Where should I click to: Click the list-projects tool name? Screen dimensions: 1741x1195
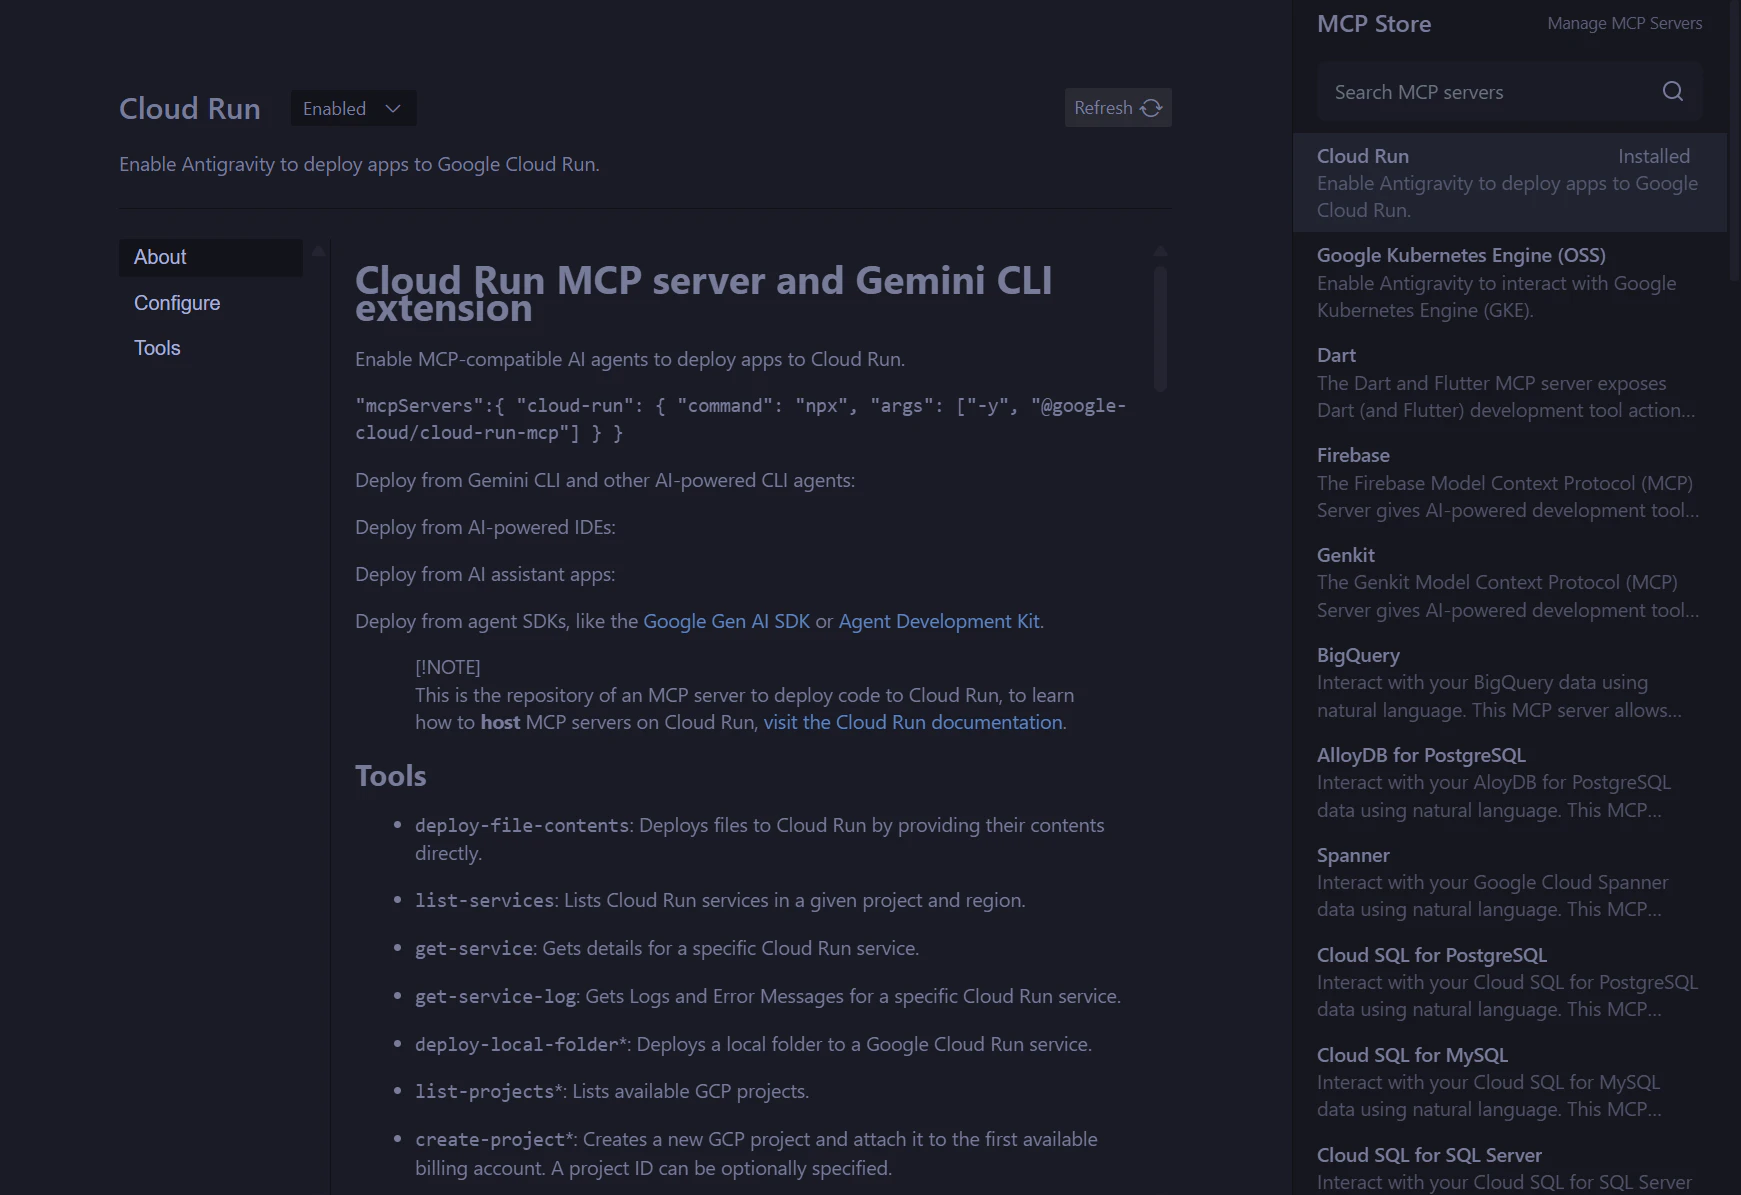(485, 1091)
